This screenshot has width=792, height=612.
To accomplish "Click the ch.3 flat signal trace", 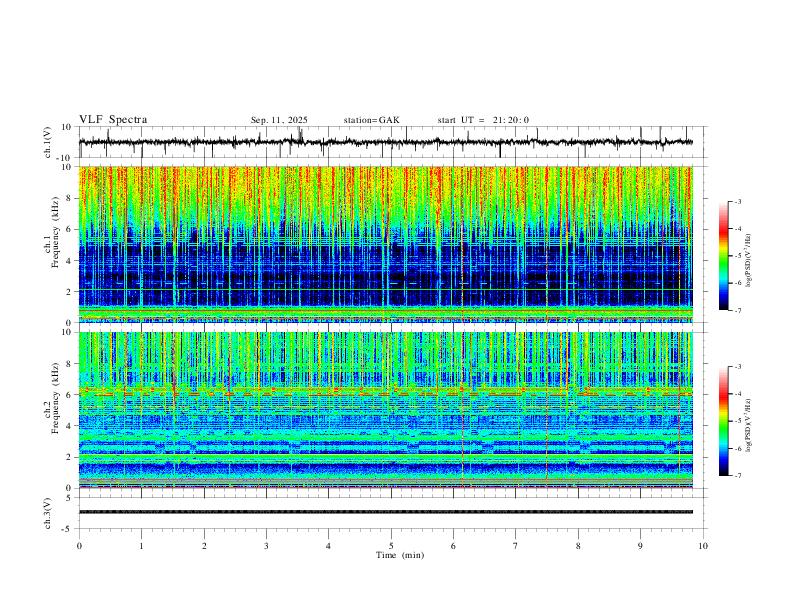I will 385,512.
